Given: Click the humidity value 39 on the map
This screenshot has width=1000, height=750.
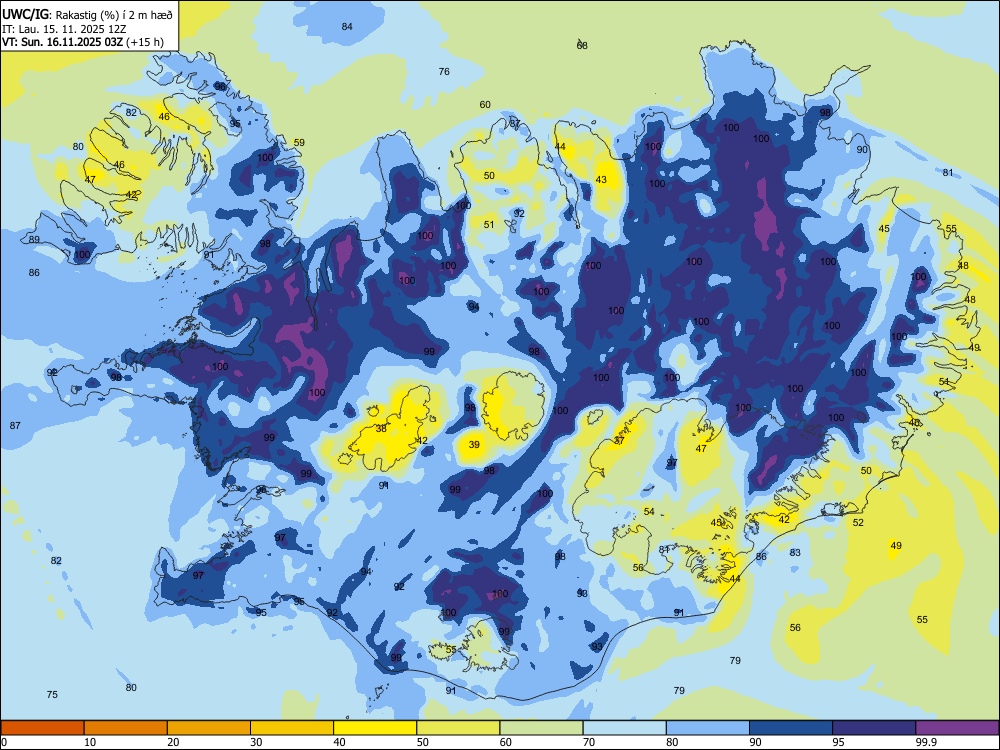Looking at the screenshot, I should [x=474, y=445].
